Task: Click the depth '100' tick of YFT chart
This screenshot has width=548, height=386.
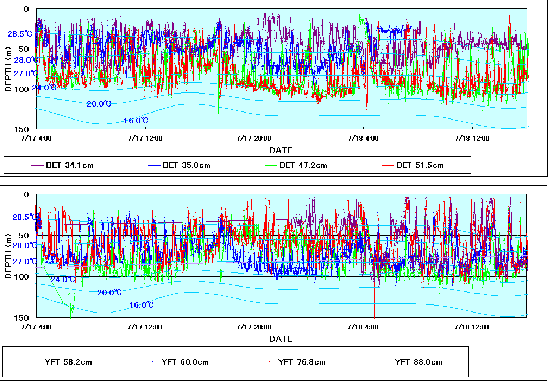Action: tap(22, 277)
